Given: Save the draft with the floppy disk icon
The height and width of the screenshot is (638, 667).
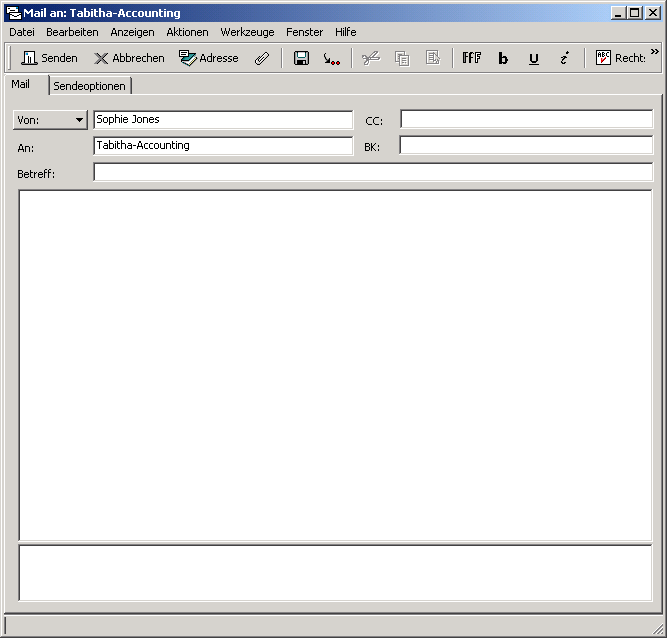Looking at the screenshot, I should click(x=302, y=58).
